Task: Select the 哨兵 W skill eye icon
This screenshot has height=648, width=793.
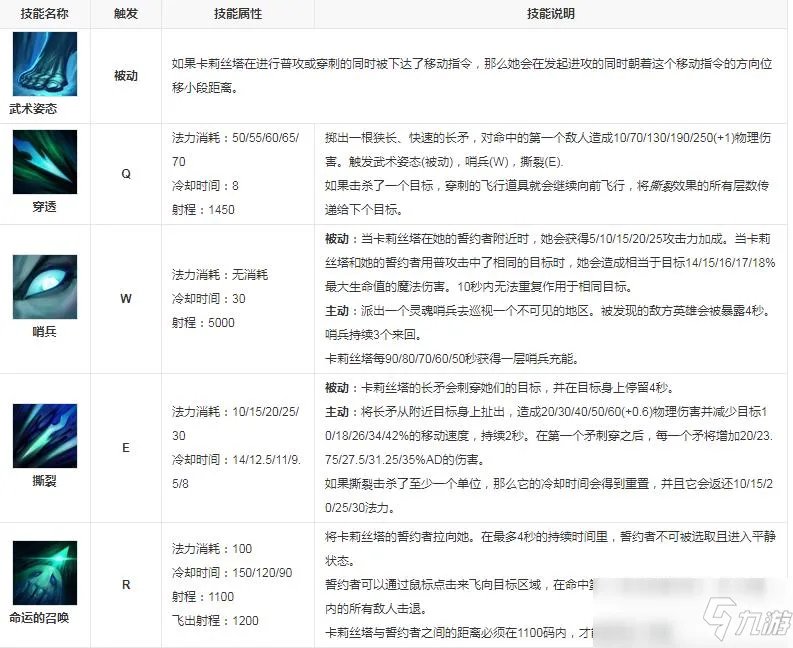Action: [x=45, y=287]
